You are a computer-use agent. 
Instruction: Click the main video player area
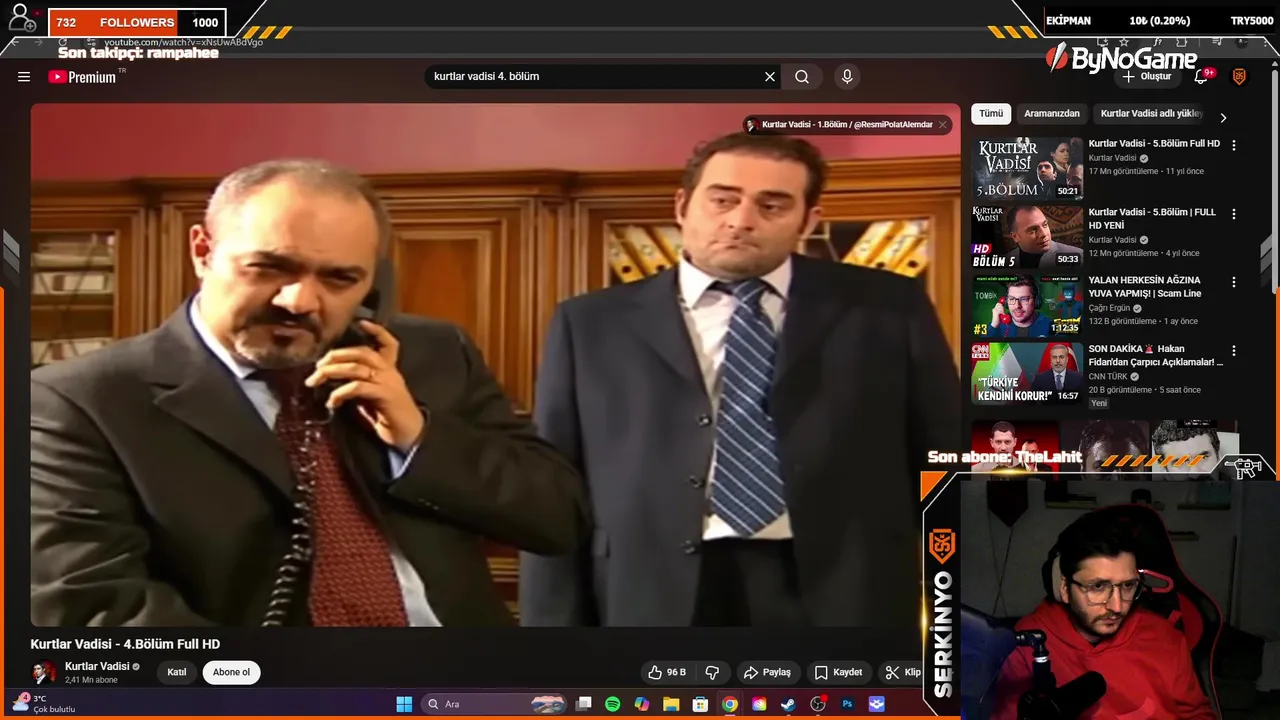(495, 365)
